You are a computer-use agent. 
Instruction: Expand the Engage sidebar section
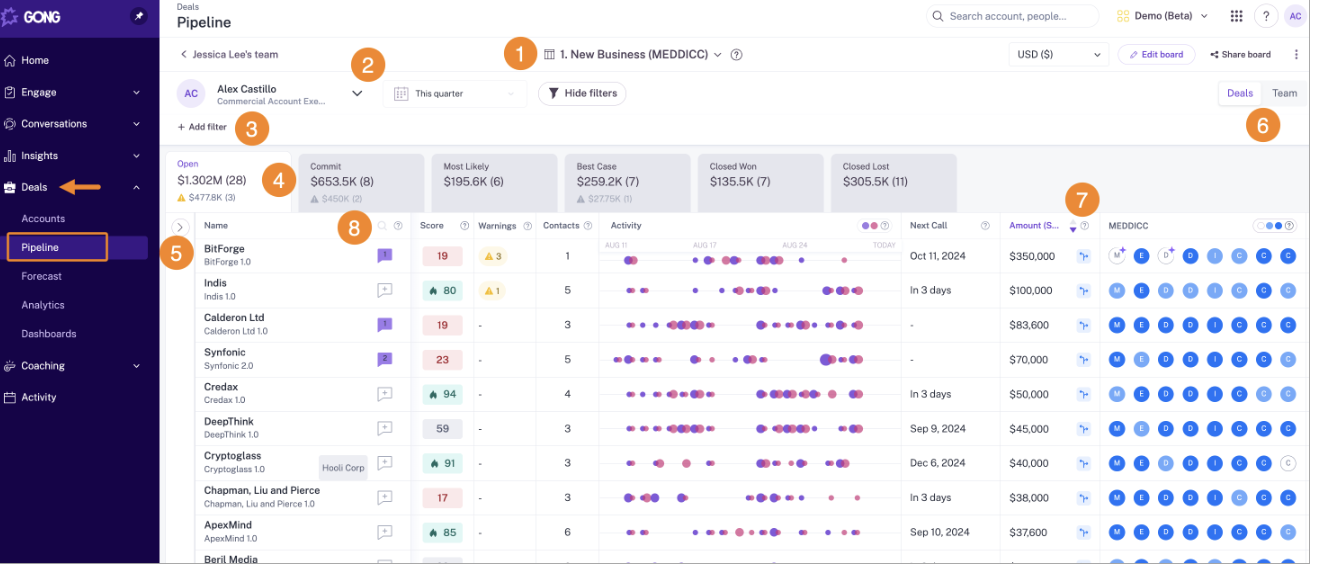coord(137,92)
